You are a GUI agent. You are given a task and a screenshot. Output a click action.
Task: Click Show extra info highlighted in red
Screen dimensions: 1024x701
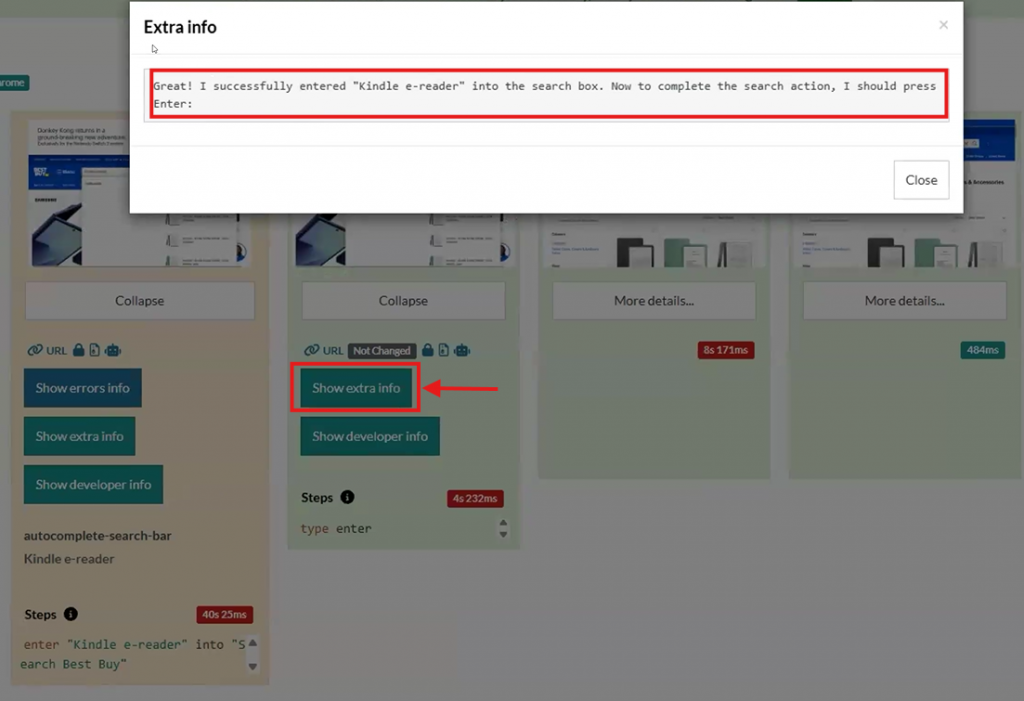(356, 388)
